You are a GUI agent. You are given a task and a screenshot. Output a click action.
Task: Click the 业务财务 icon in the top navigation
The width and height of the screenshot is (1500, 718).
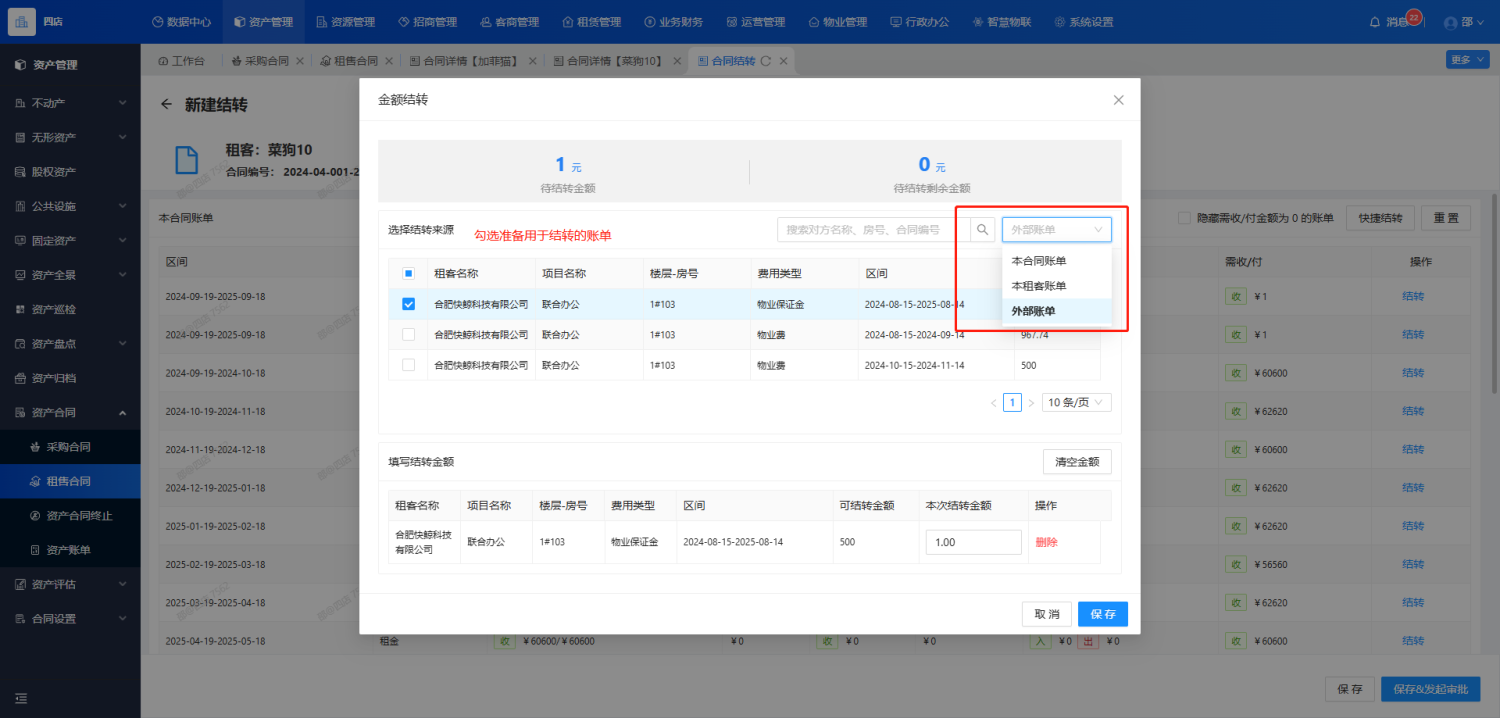point(650,22)
